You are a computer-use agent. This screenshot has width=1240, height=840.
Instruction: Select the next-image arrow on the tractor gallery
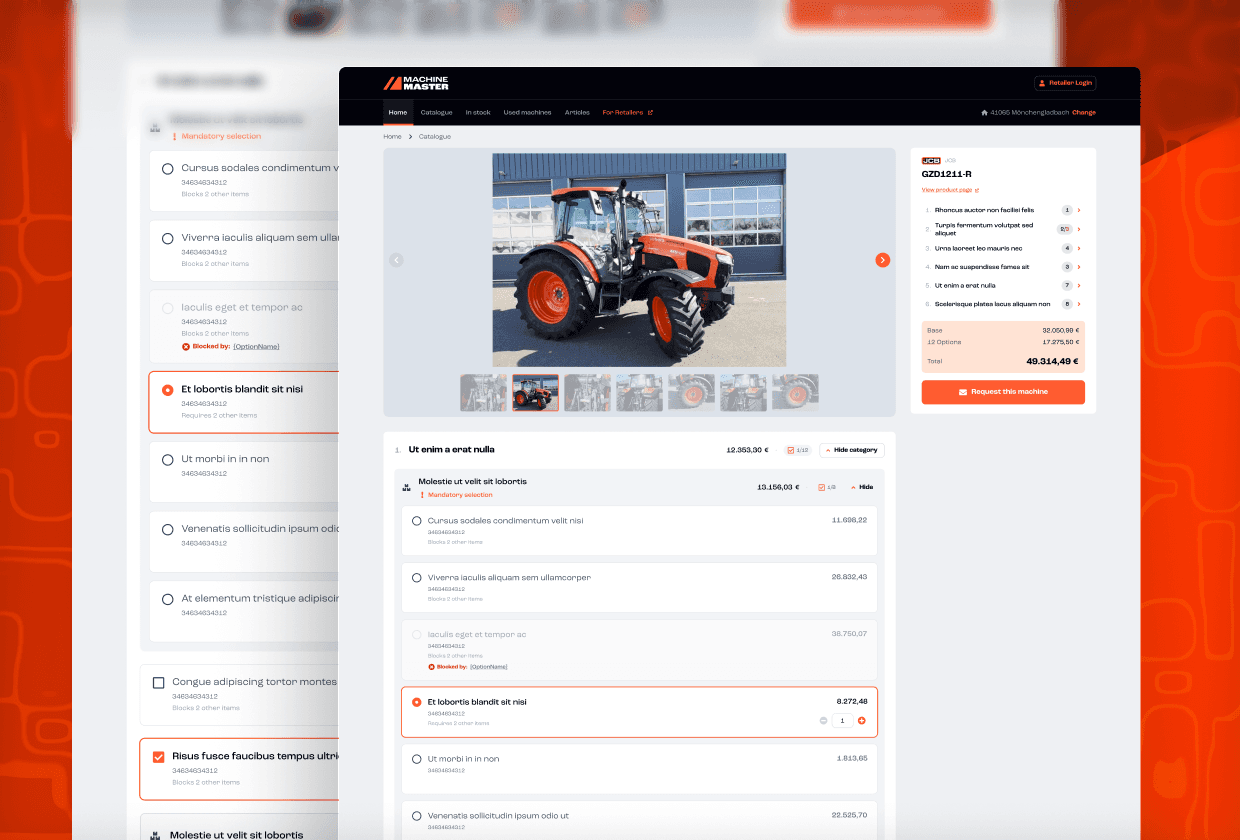(x=883, y=260)
